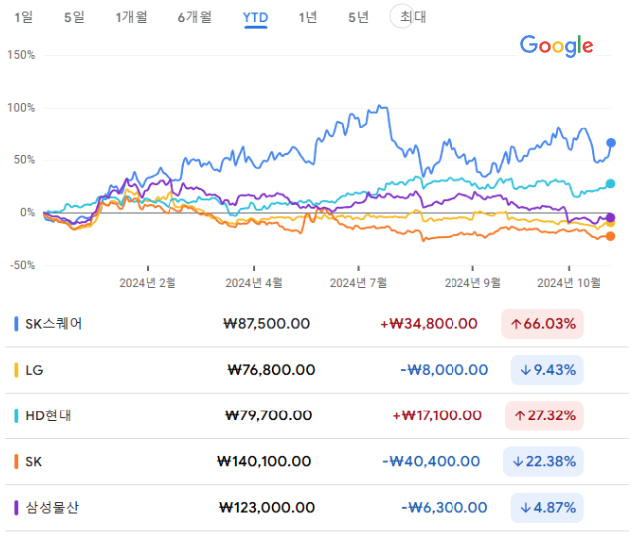The width and height of the screenshot is (642, 536).
Task: Switch chart to 1개월 range
Action: [131, 17]
